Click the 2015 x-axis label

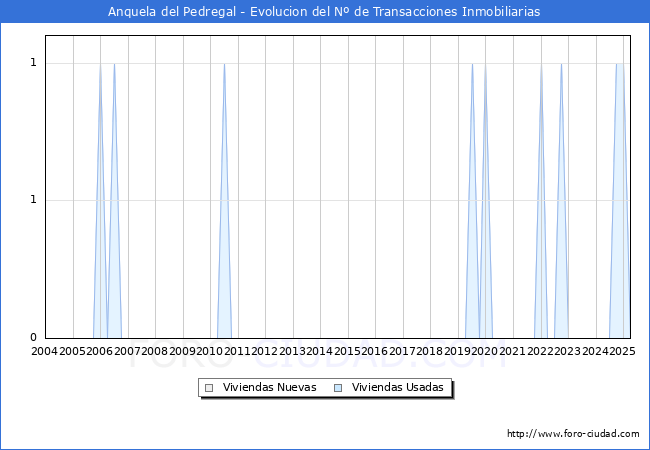pos(347,351)
